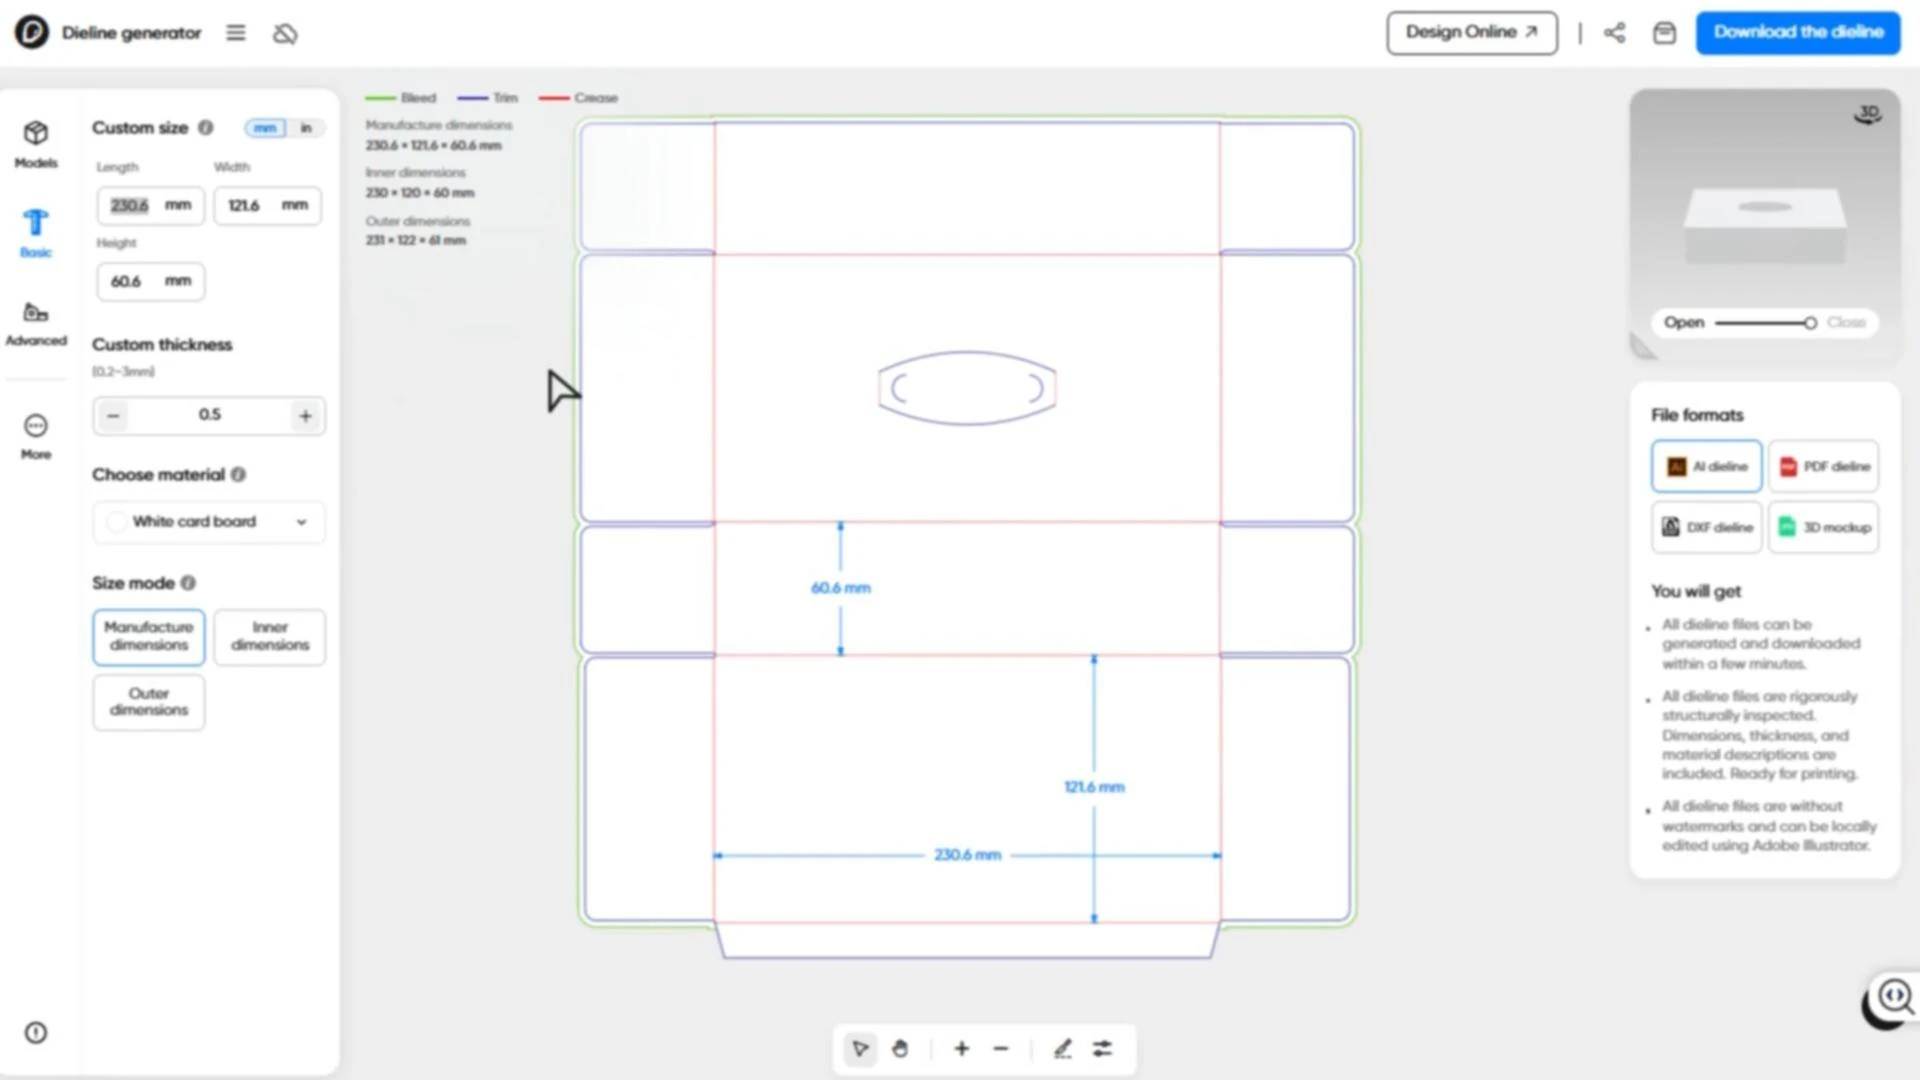Choose the DXF dieline file format
This screenshot has height=1080, width=1920.
pyautogui.click(x=1707, y=527)
